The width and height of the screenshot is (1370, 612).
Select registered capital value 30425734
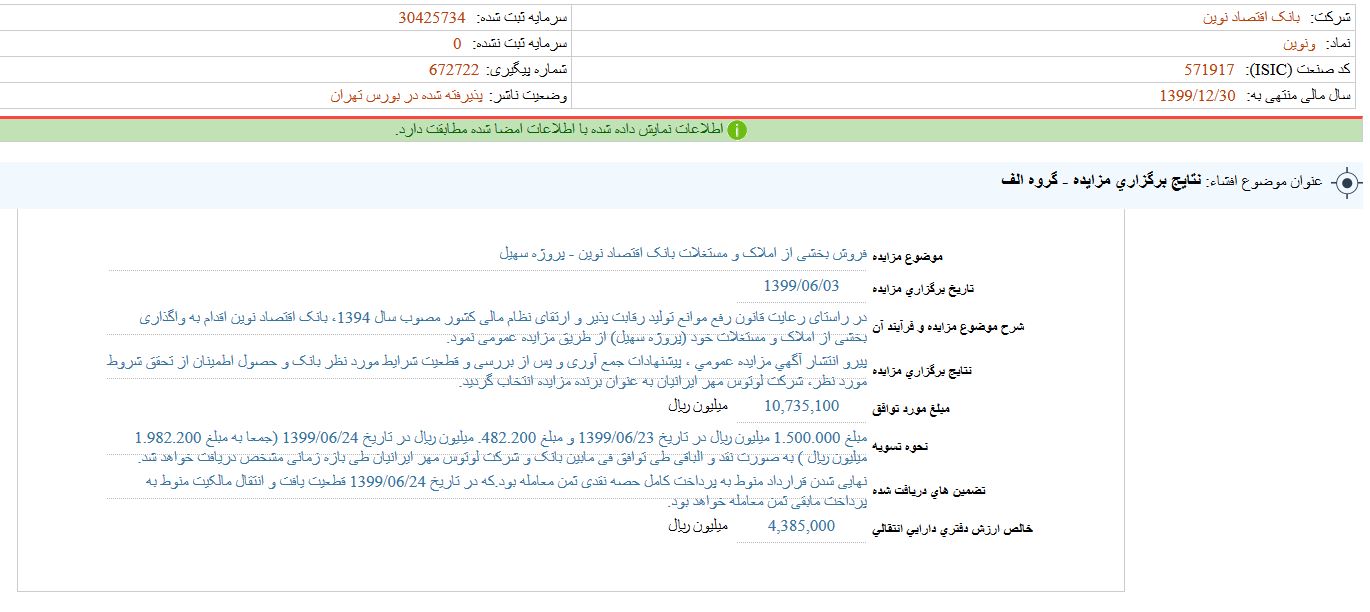tap(432, 18)
